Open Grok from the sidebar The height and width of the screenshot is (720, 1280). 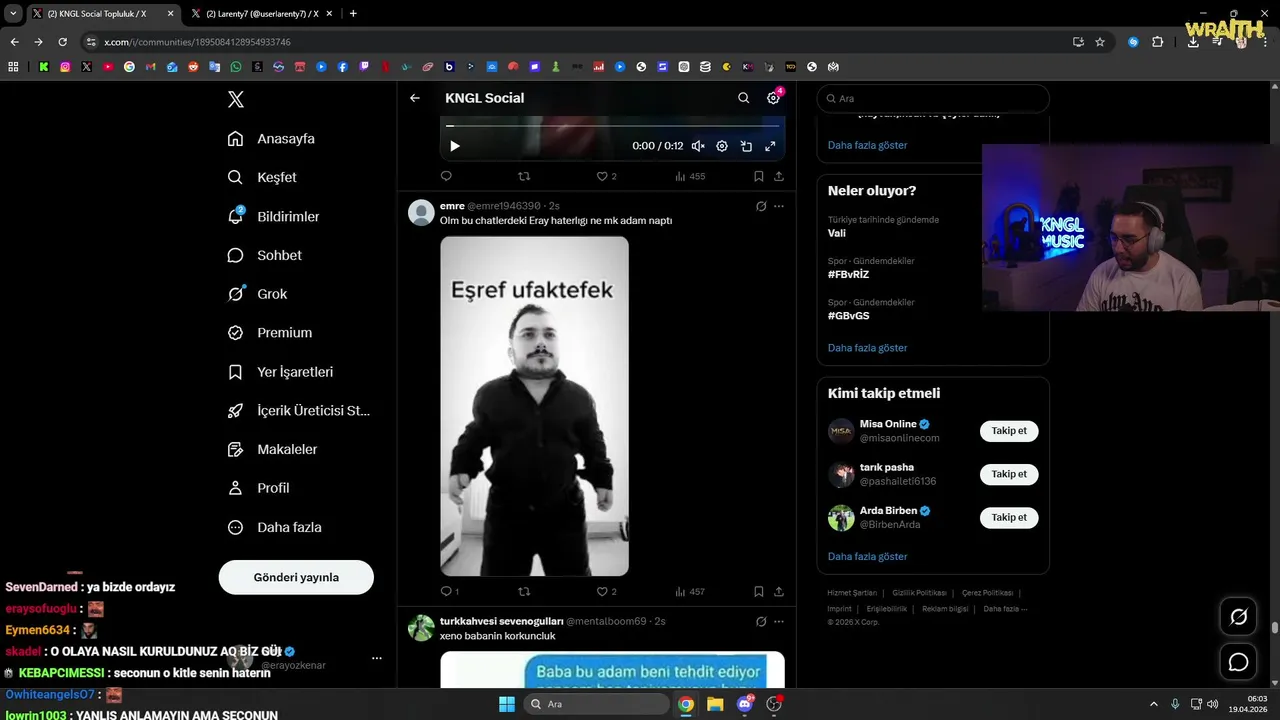pyautogui.click(x=257, y=294)
